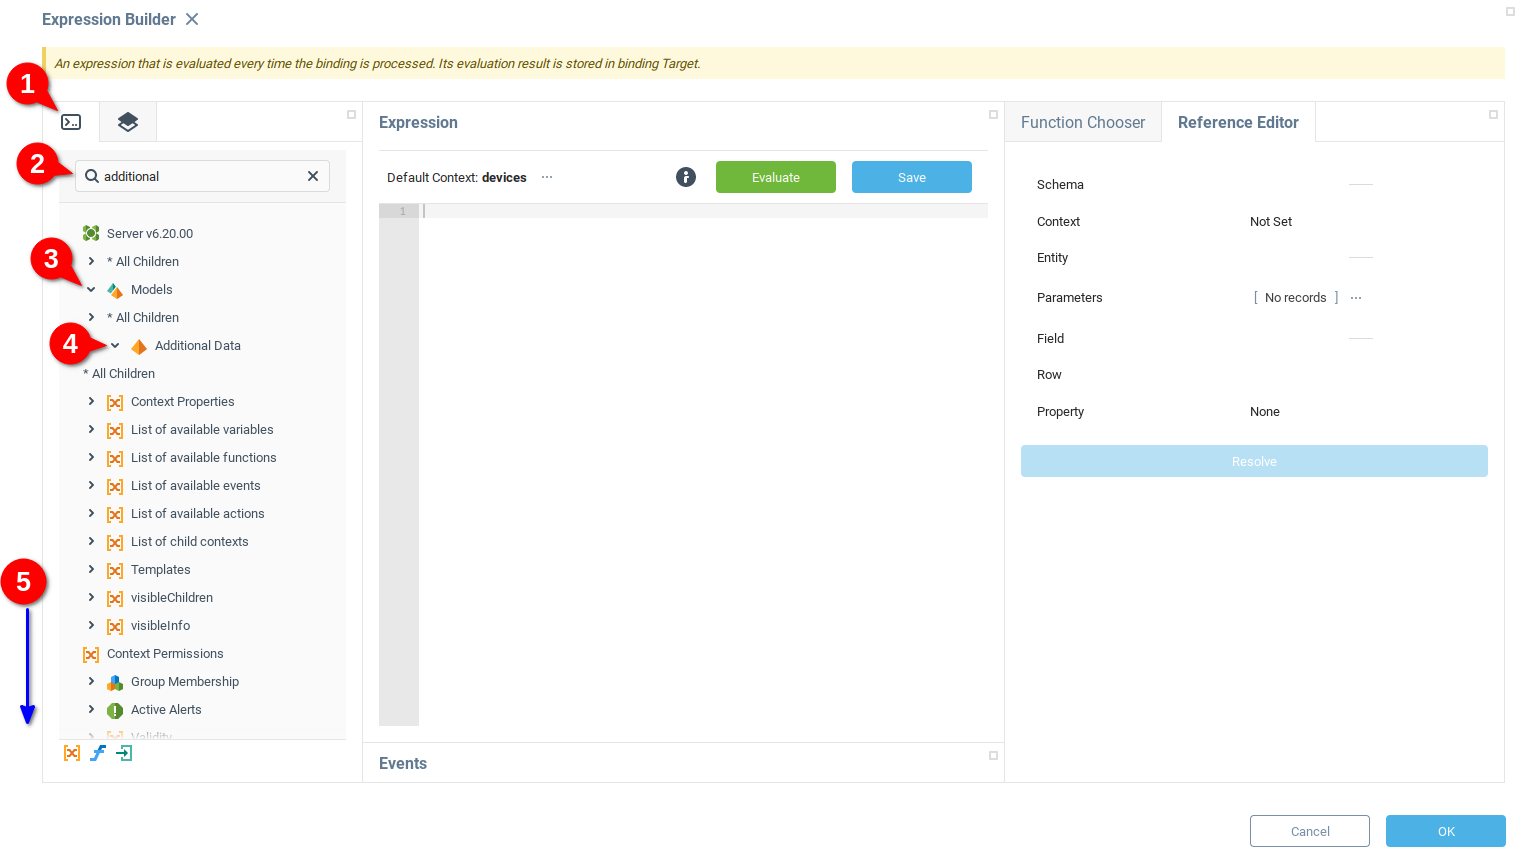Click the icon beside List of available variables
The image size is (1519, 854).
click(115, 430)
